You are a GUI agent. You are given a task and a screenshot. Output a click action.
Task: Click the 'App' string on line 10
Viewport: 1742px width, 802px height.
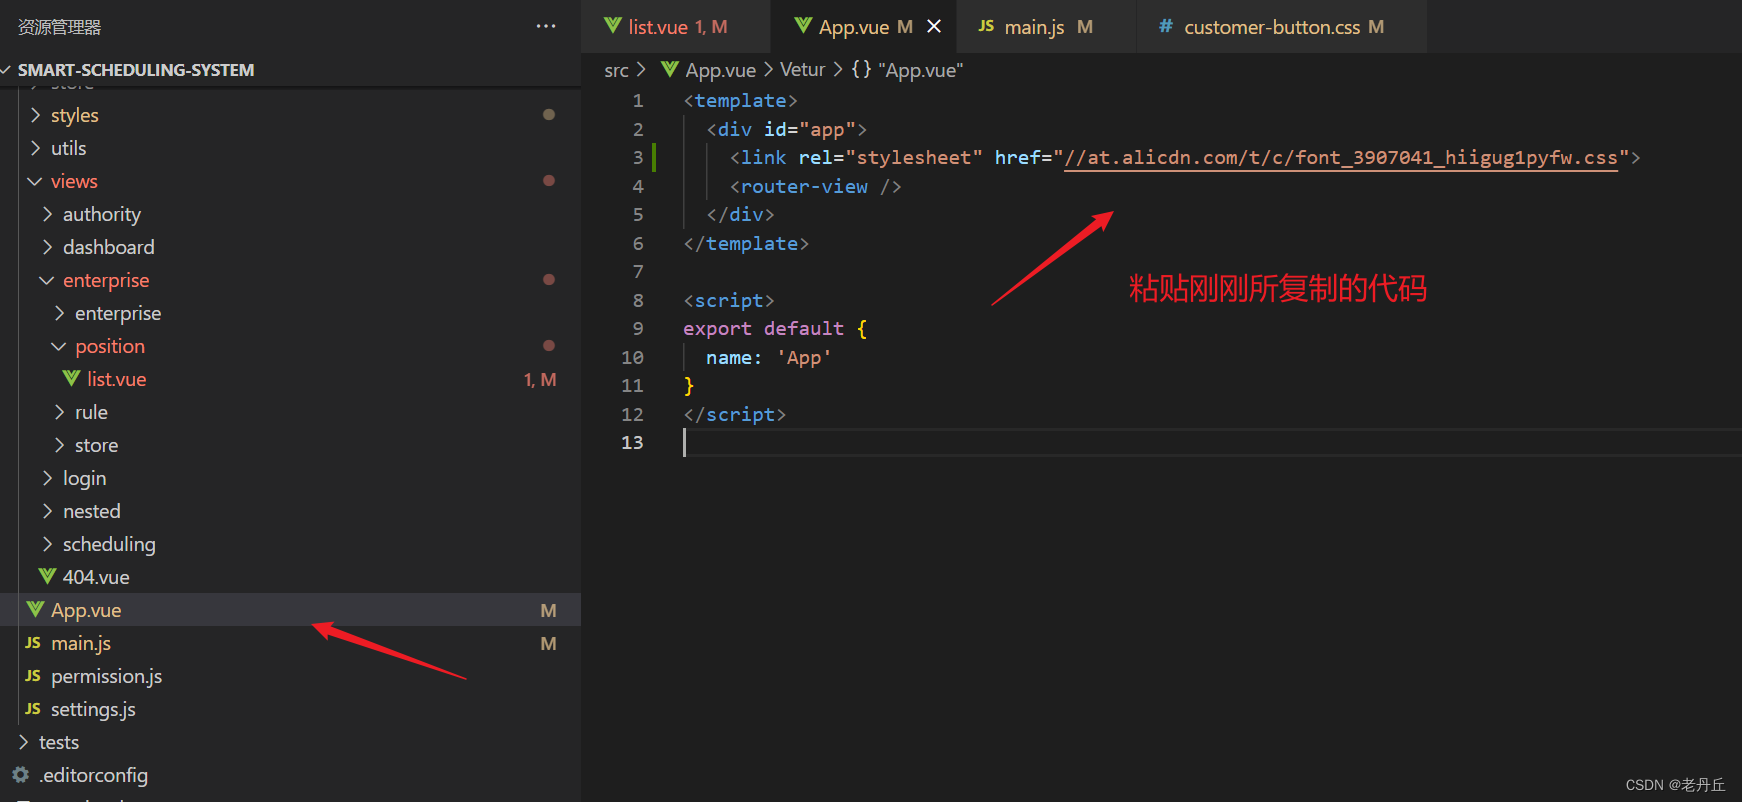804,358
